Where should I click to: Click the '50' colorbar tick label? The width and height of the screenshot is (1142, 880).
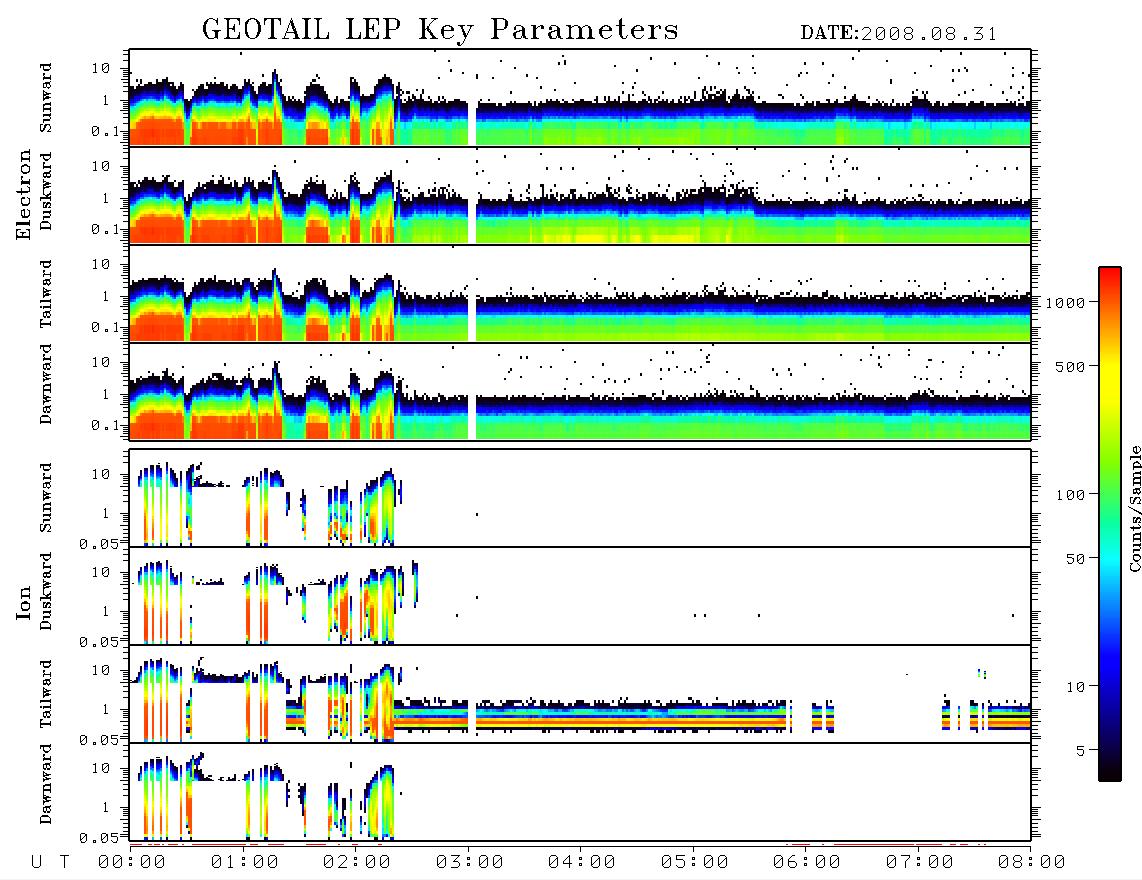pos(1075,559)
